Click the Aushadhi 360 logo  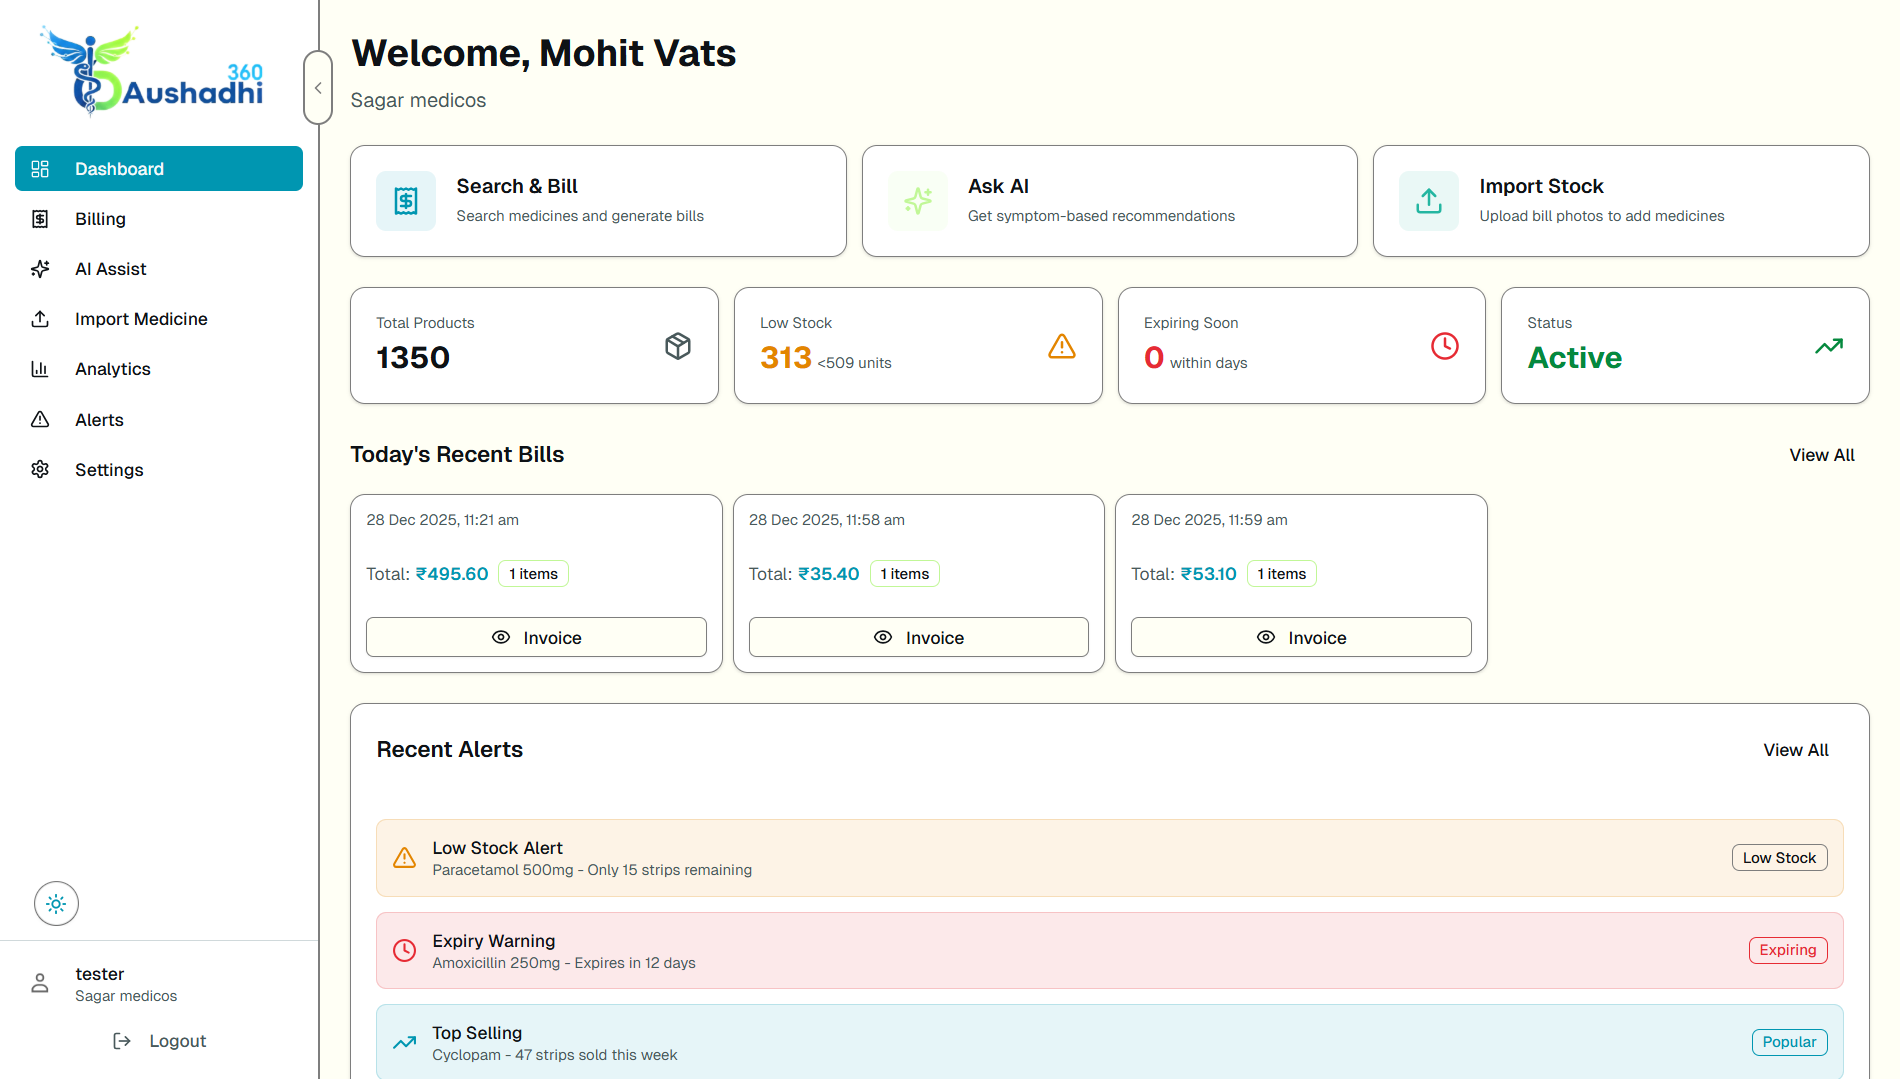click(152, 72)
